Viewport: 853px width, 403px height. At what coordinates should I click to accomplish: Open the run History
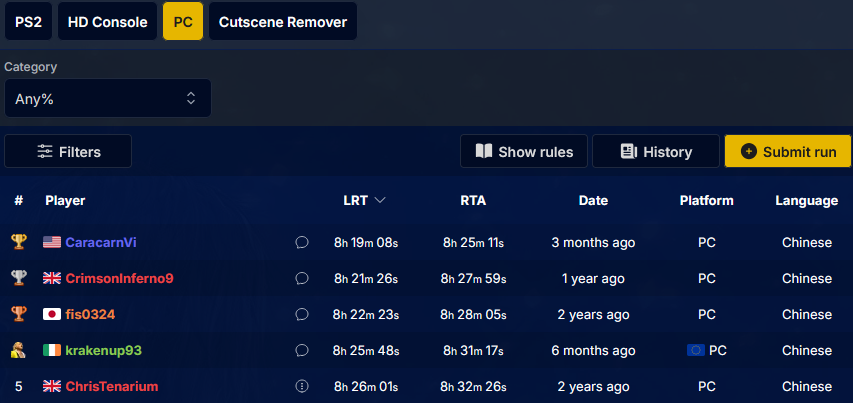coord(656,152)
